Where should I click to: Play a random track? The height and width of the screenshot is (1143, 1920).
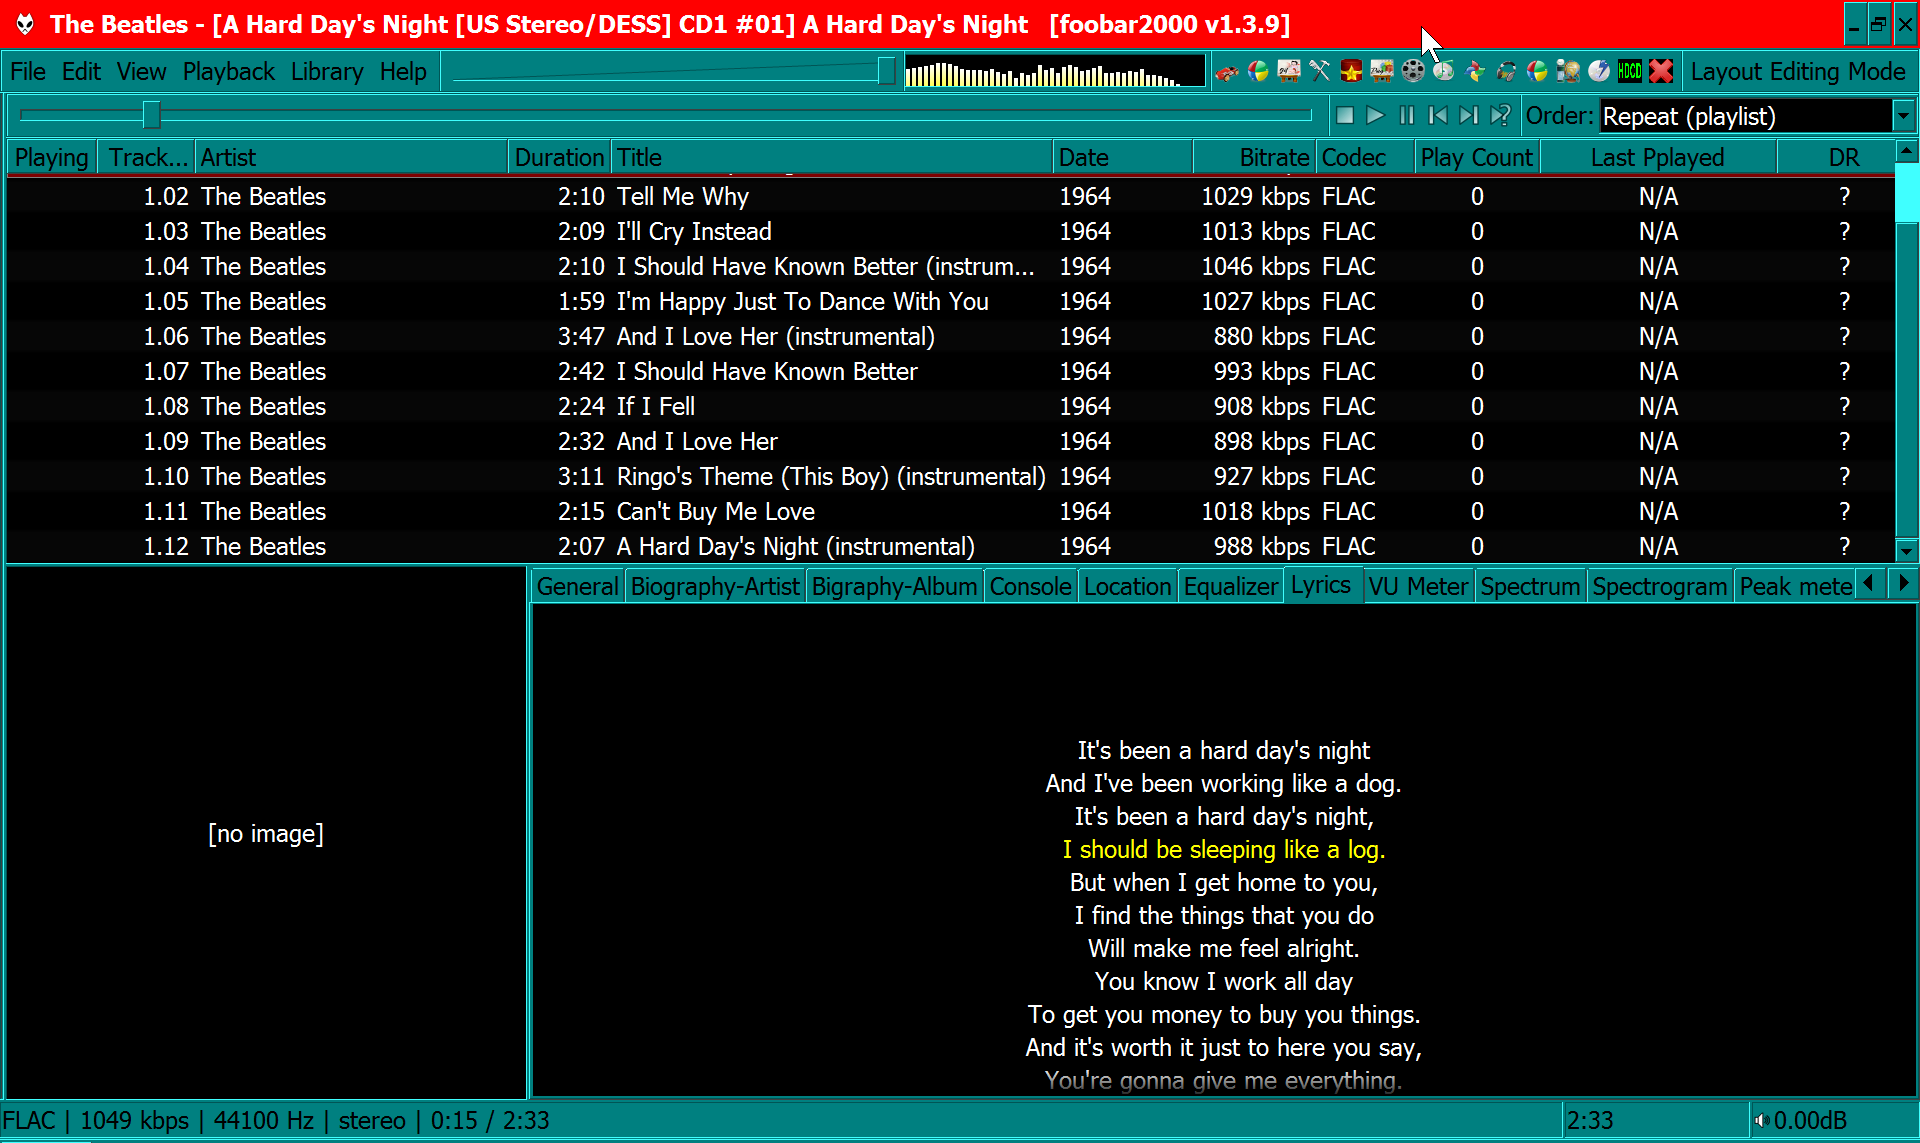[1500, 116]
